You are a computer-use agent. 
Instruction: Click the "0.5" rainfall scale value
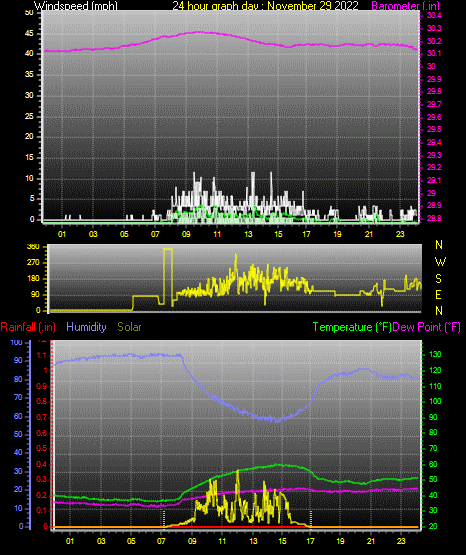point(42,448)
